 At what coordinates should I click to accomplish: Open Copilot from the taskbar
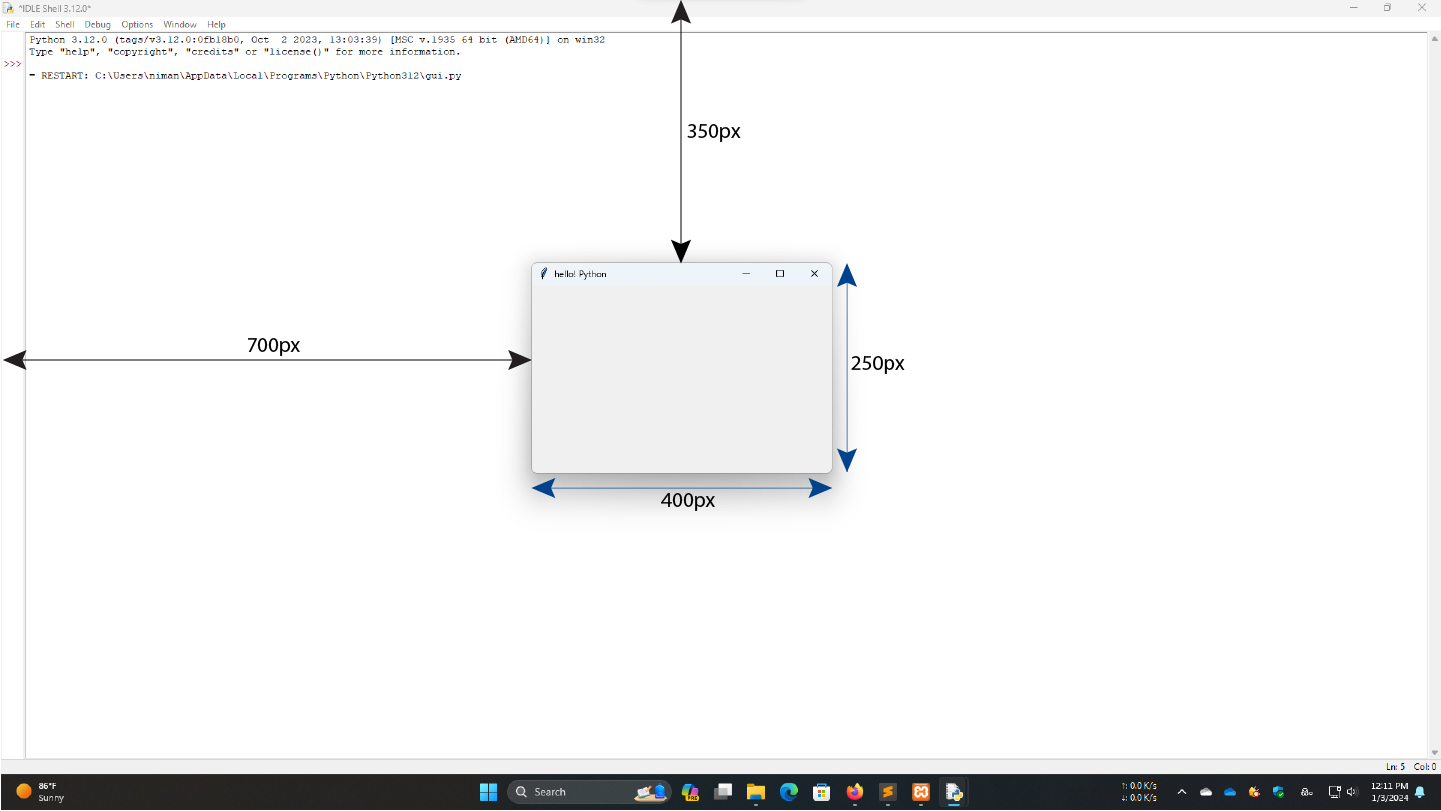coord(690,792)
